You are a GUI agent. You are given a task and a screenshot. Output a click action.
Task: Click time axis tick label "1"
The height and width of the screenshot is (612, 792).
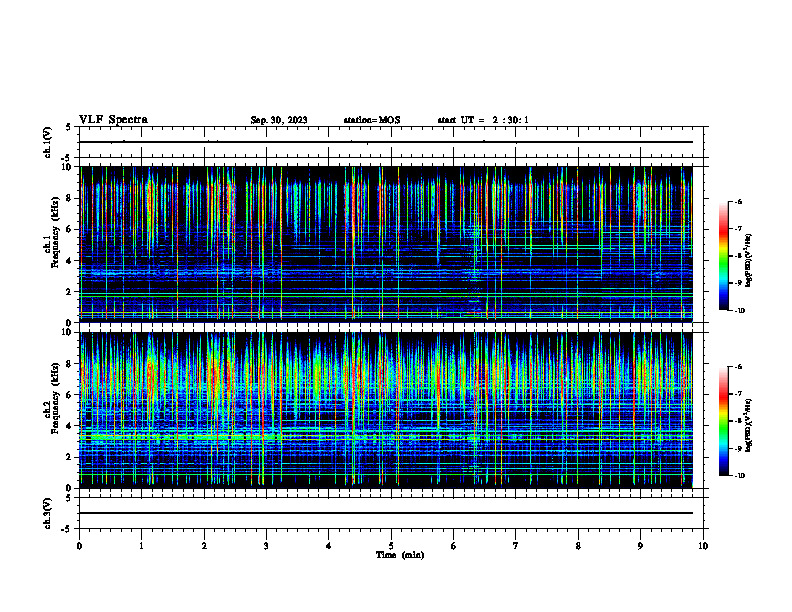[x=141, y=546]
